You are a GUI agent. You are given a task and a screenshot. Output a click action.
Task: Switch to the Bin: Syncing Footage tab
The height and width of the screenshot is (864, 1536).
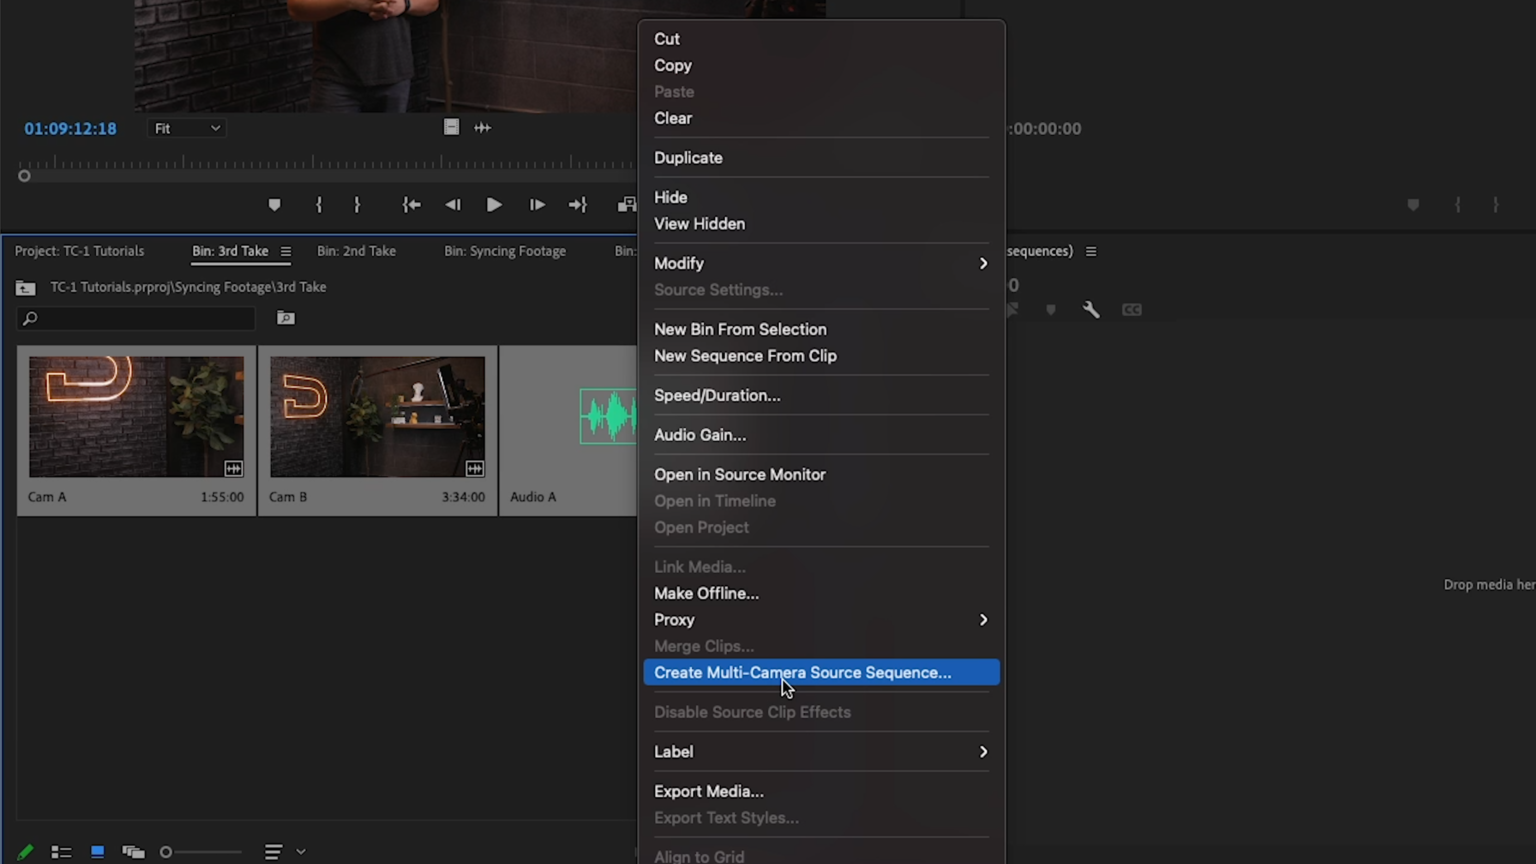pos(504,251)
